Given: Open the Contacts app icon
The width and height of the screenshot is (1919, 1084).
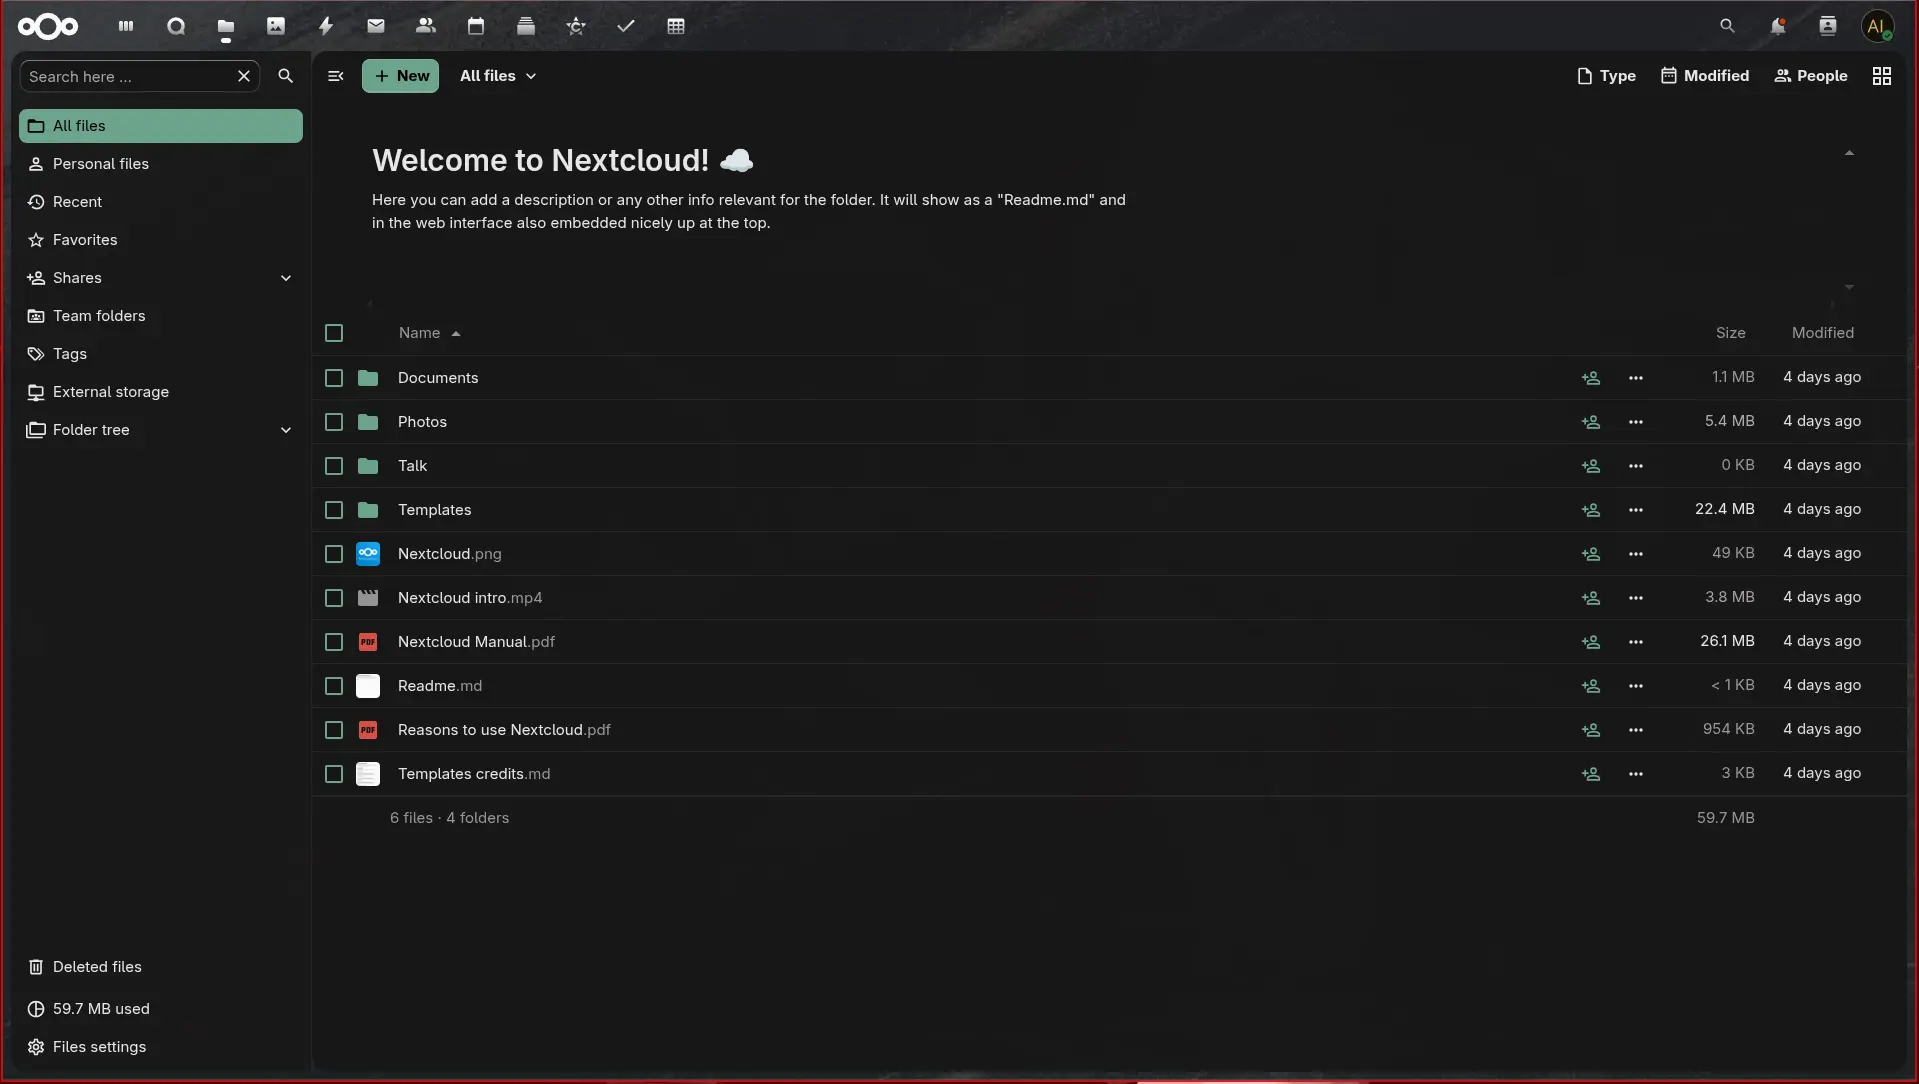Looking at the screenshot, I should click(426, 26).
